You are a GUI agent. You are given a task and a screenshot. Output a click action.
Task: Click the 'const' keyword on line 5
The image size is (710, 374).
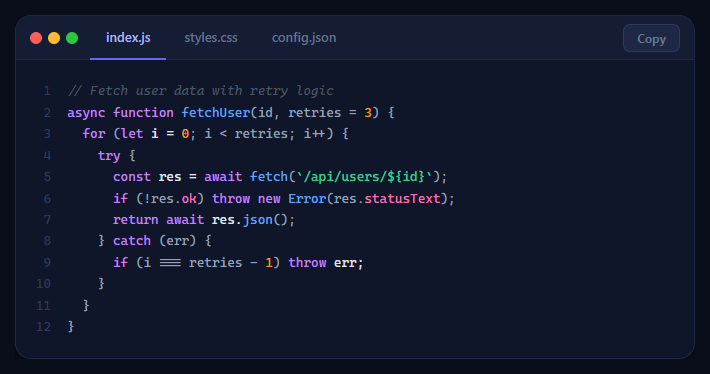tap(132, 176)
